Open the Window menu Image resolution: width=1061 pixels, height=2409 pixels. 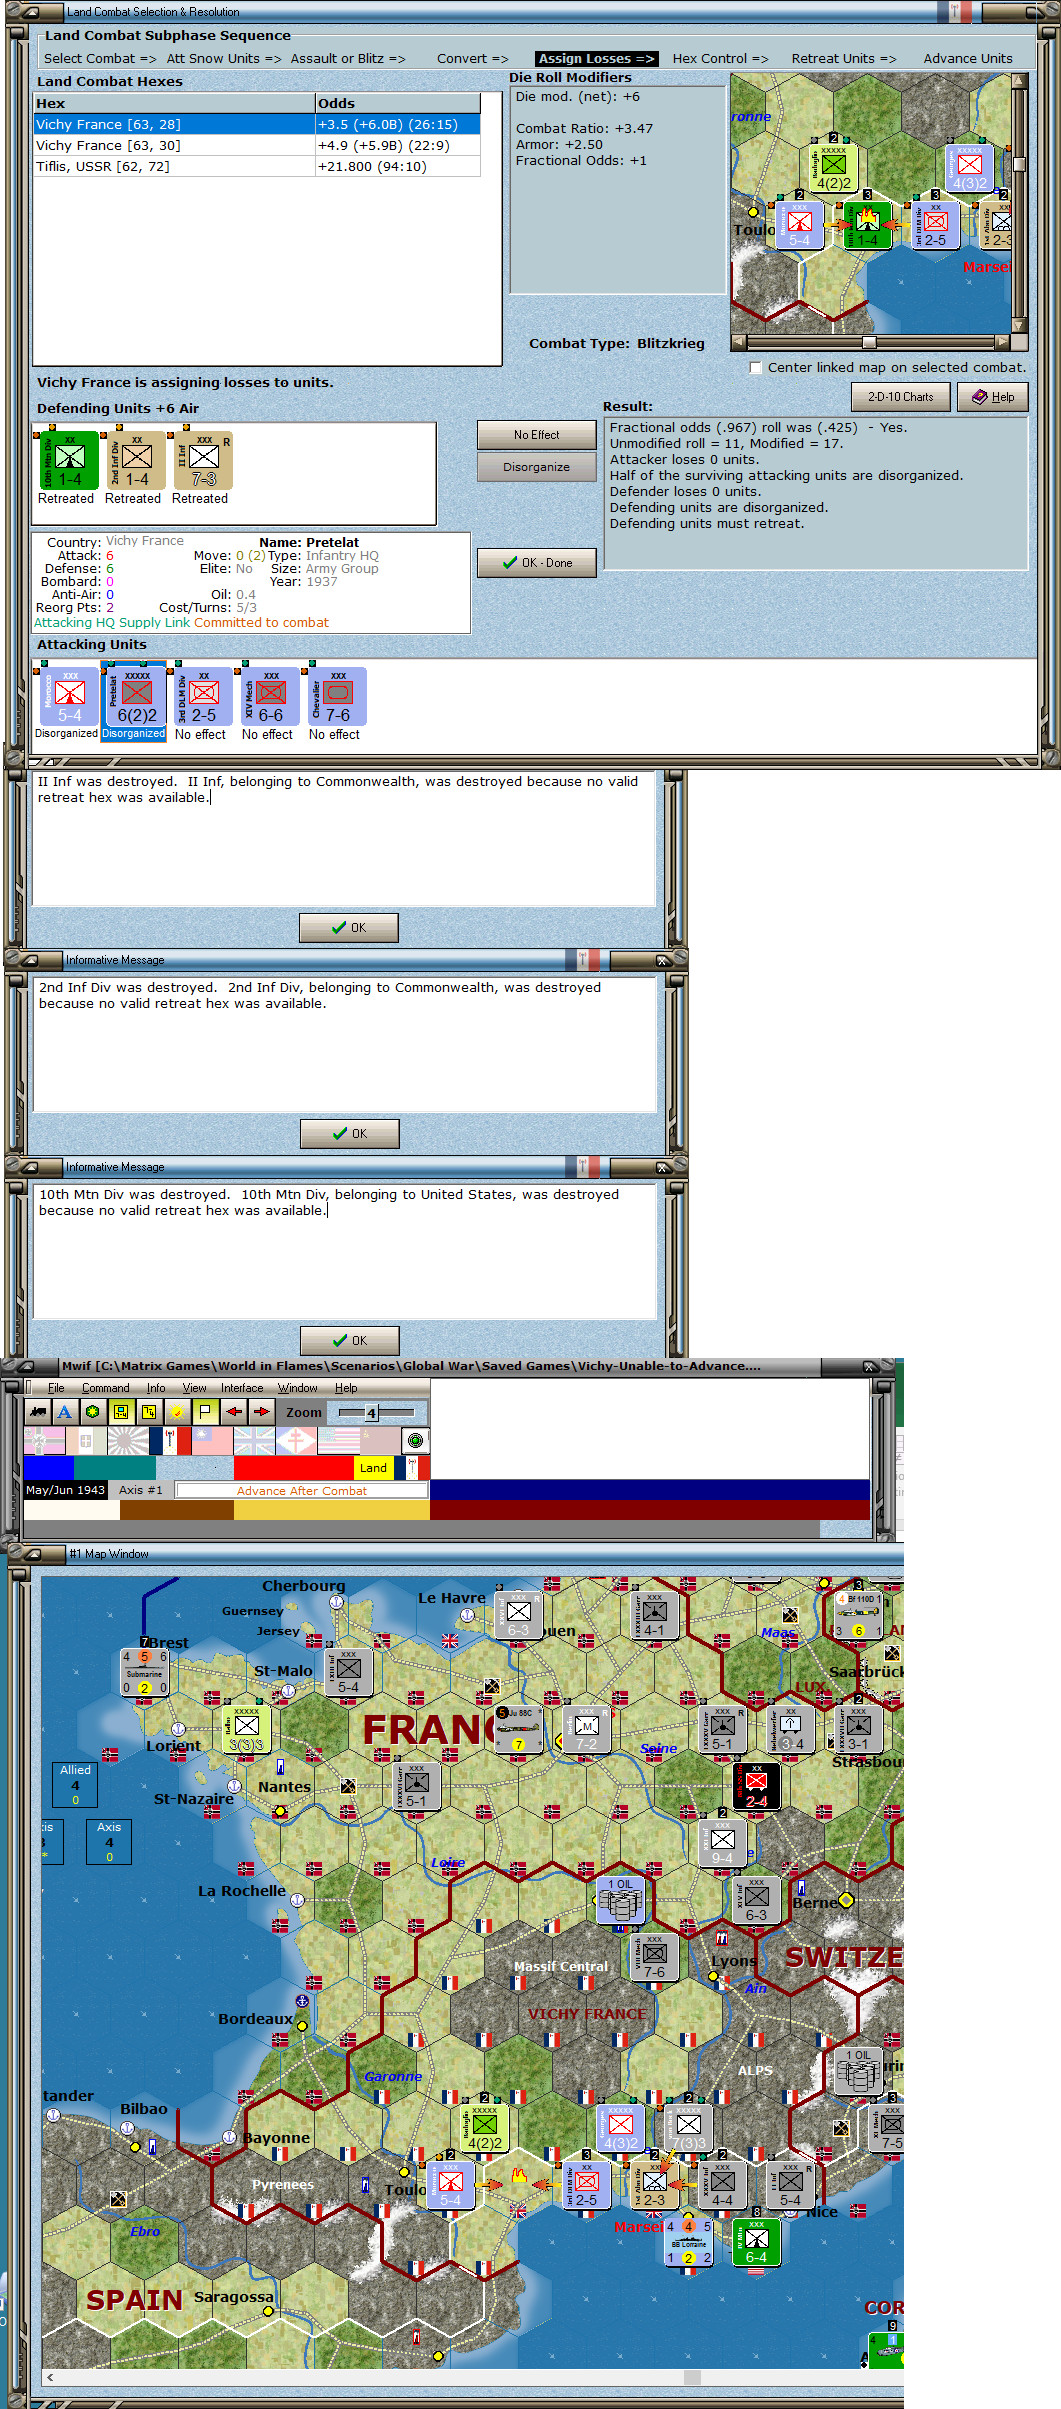(x=298, y=1388)
